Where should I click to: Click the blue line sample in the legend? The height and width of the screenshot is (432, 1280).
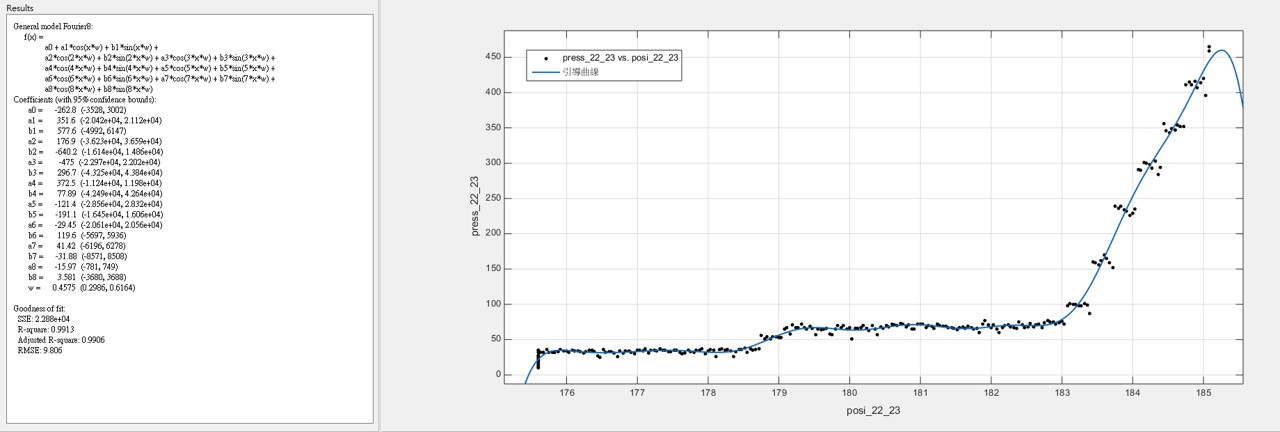coord(545,72)
